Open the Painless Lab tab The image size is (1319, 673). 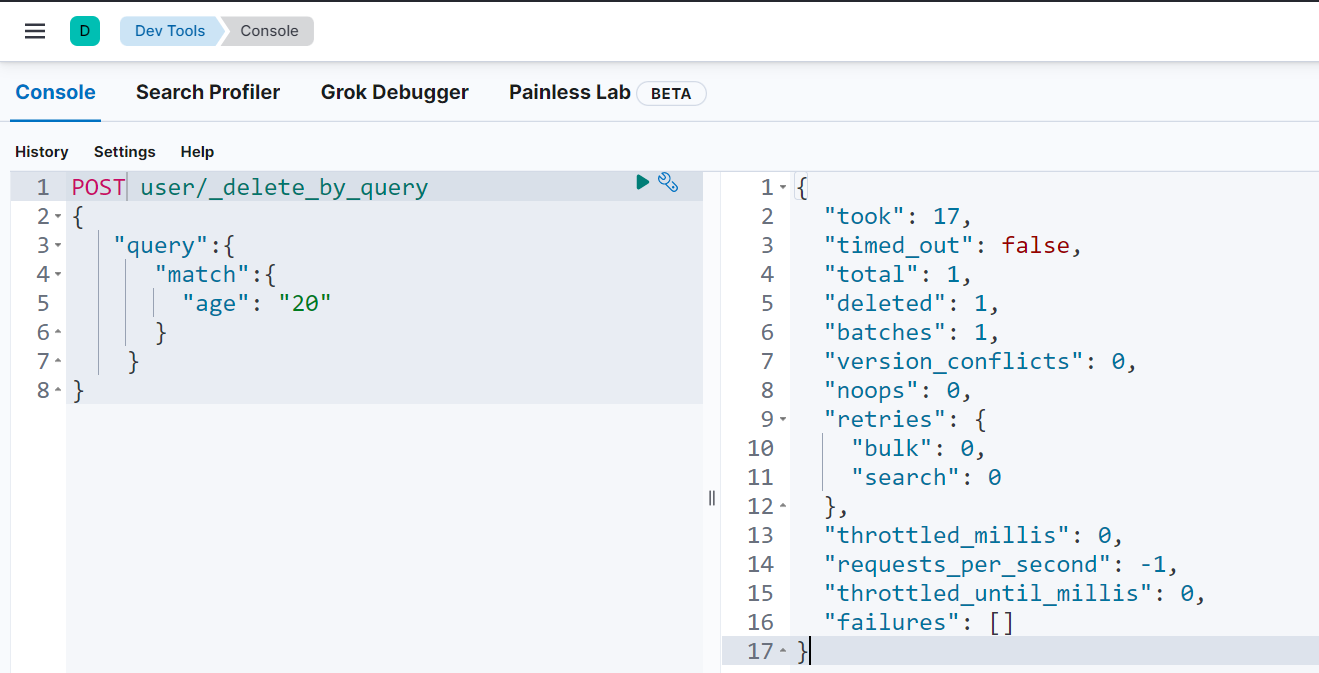point(570,93)
